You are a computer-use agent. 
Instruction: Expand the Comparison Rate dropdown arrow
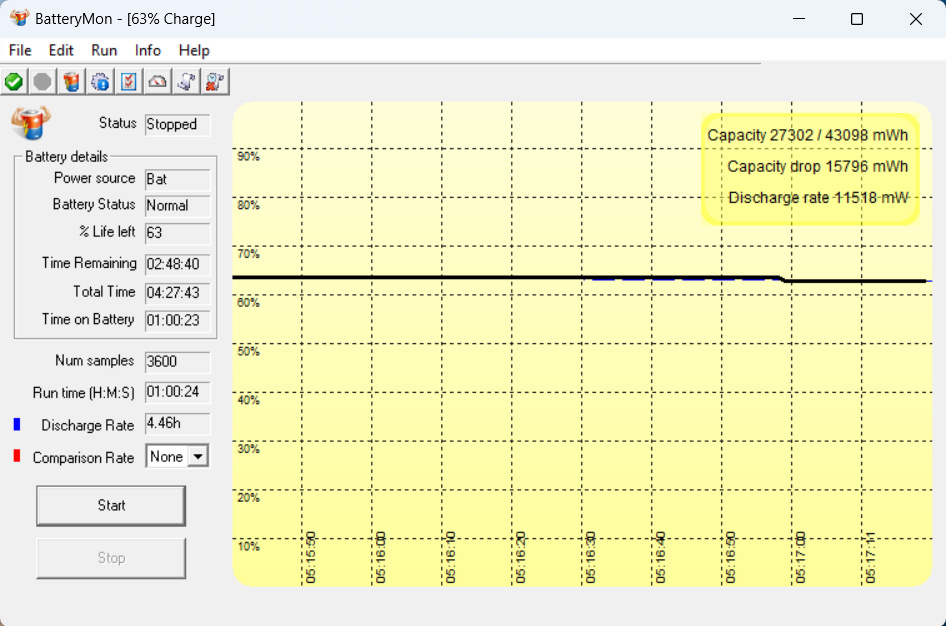pos(198,457)
